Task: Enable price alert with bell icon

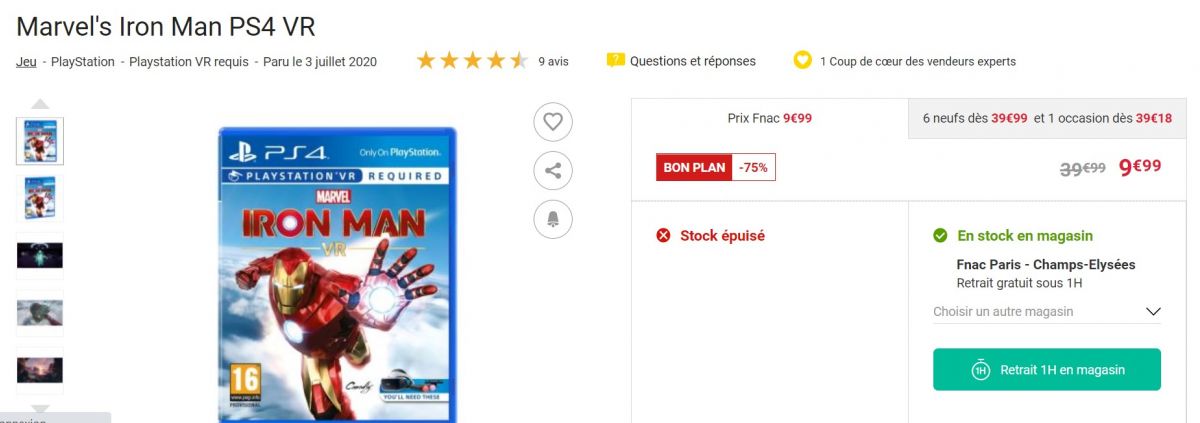Action: 553,218
